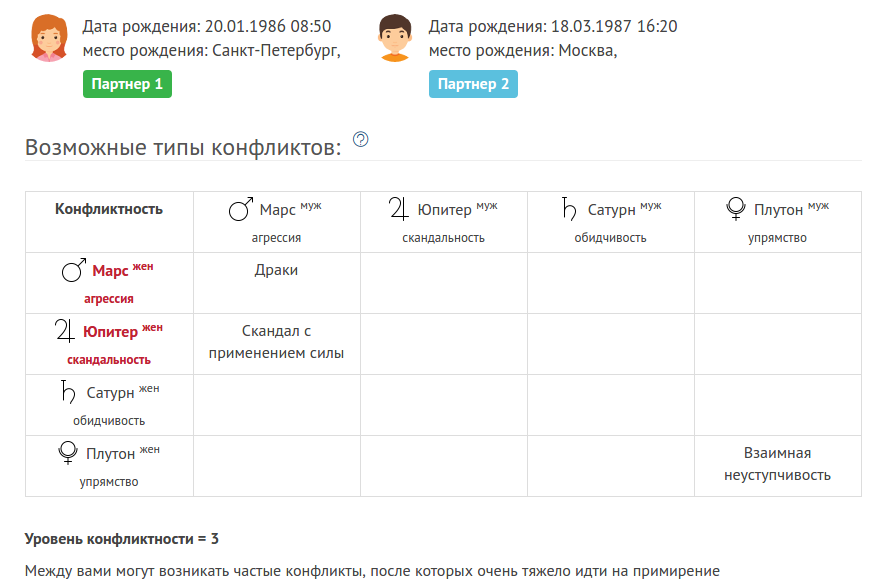Click the male partner avatar icon
The width and height of the screenshot is (888, 583).
pos(395,38)
